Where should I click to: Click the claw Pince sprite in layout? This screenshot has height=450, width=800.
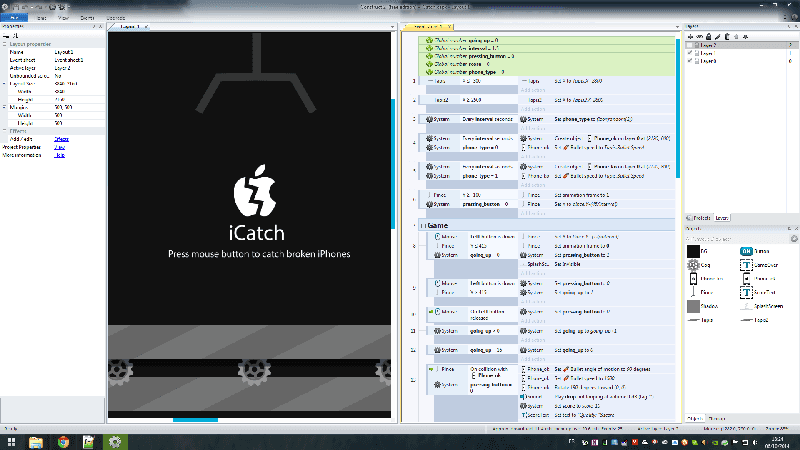[x=256, y=73]
